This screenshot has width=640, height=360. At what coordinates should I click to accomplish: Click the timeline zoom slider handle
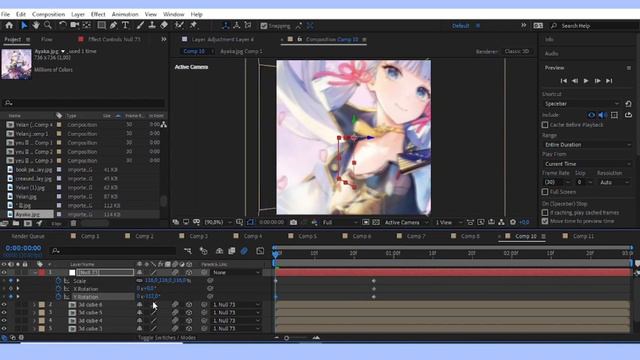tap(287, 338)
